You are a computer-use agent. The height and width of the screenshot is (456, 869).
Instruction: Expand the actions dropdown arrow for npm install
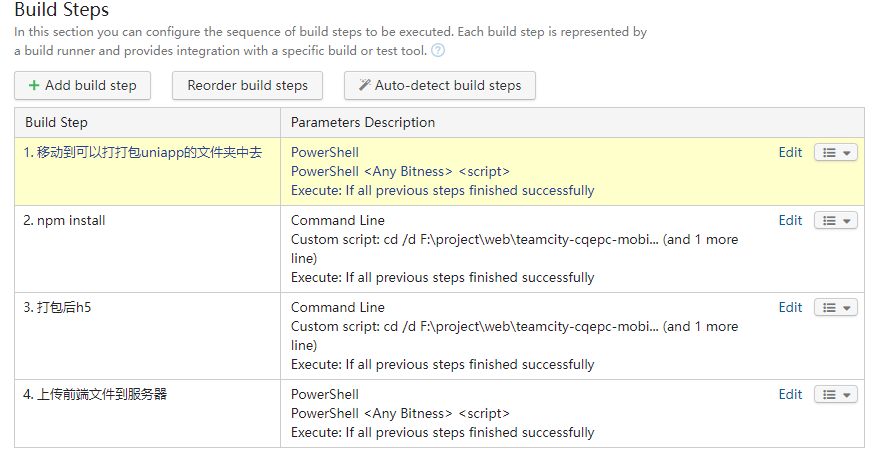(848, 221)
